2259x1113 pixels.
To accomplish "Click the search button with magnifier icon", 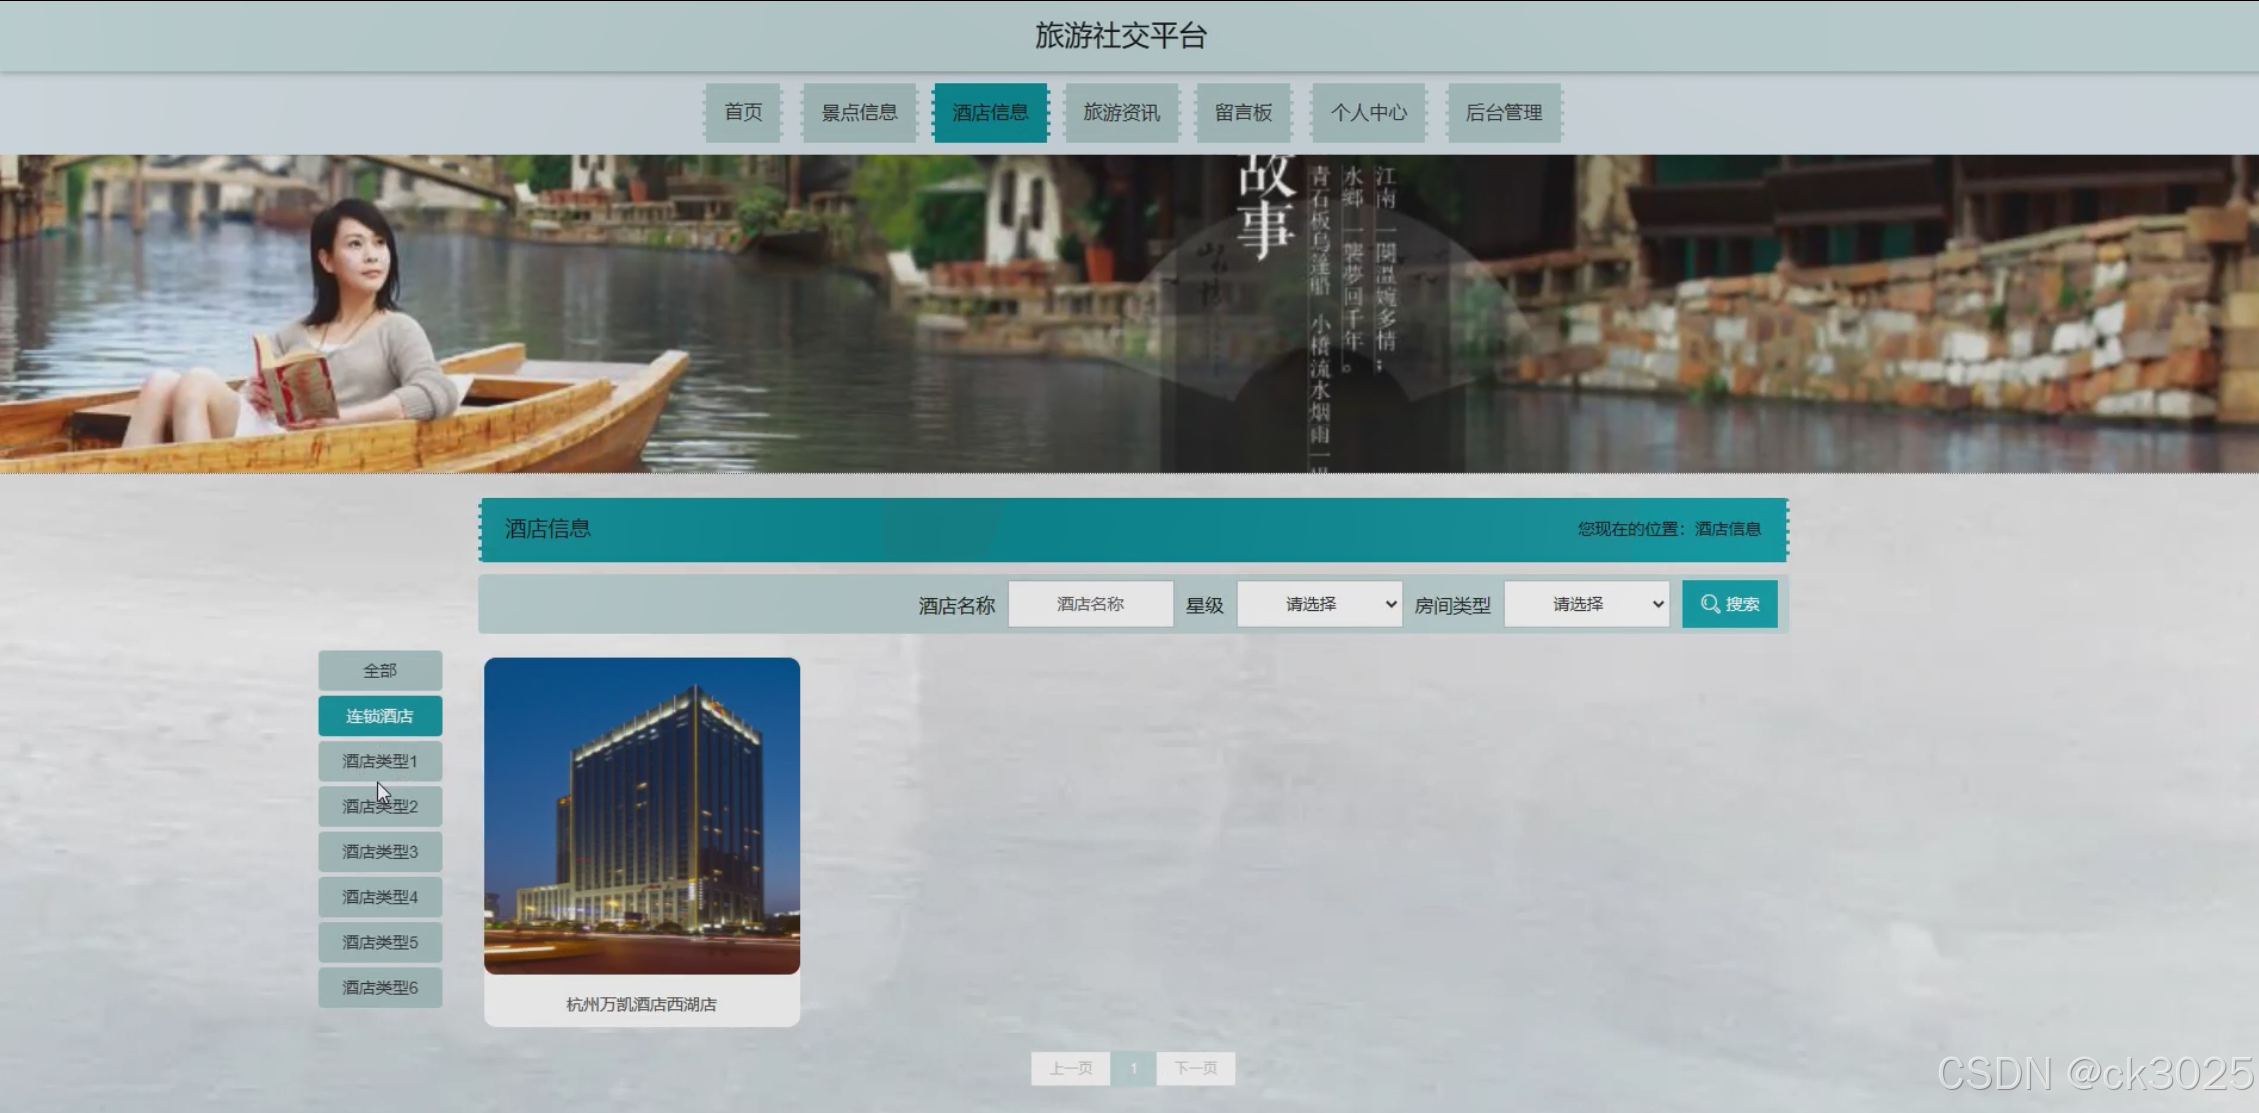I will pyautogui.click(x=1729, y=604).
